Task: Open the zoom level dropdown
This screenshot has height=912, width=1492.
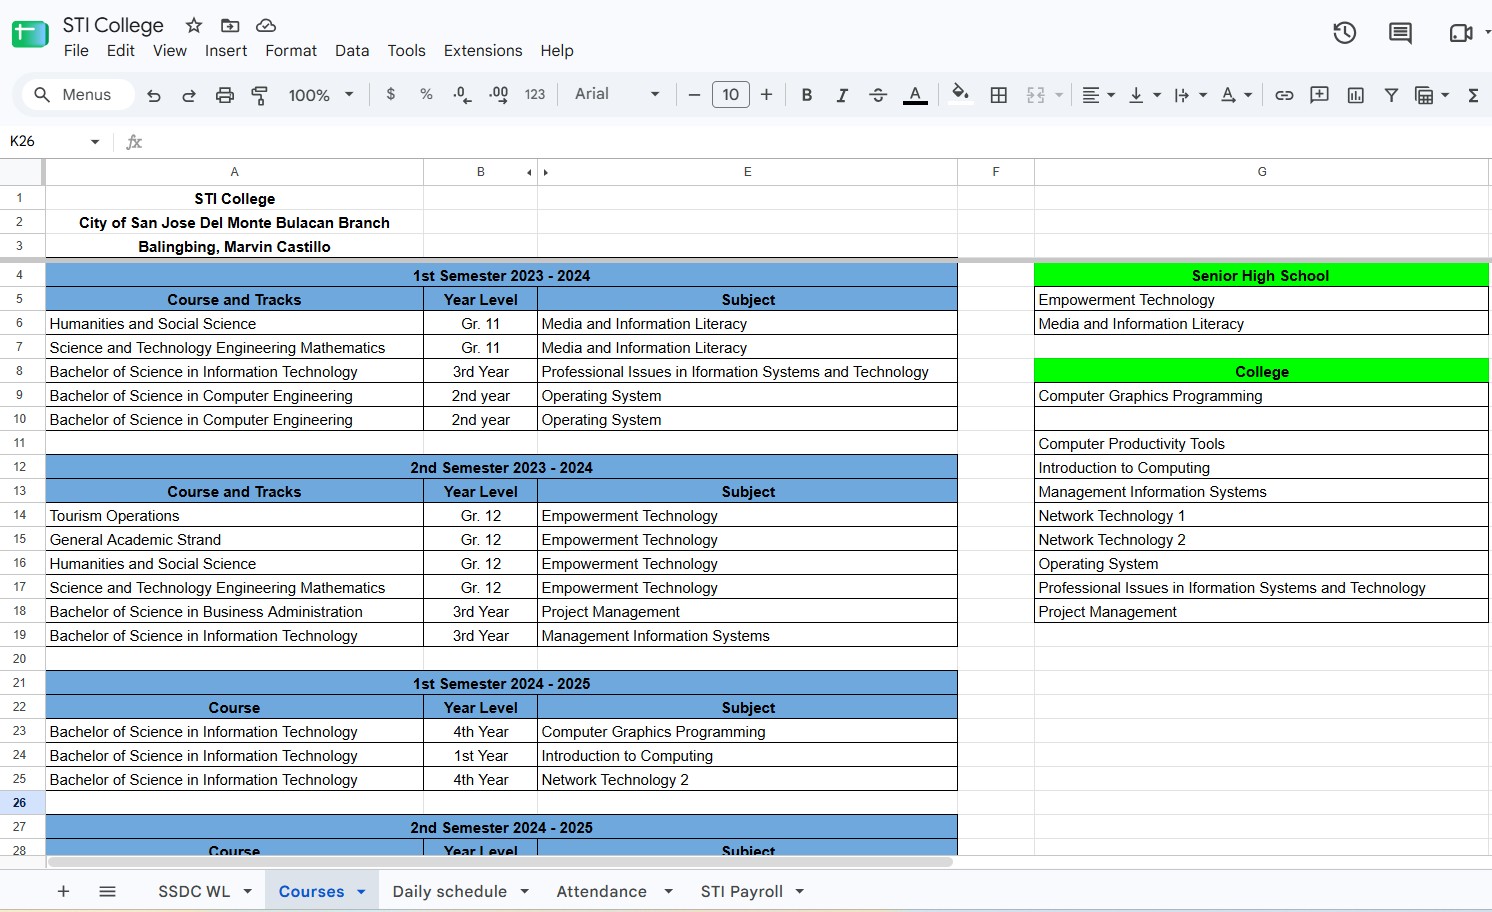Action: [321, 95]
